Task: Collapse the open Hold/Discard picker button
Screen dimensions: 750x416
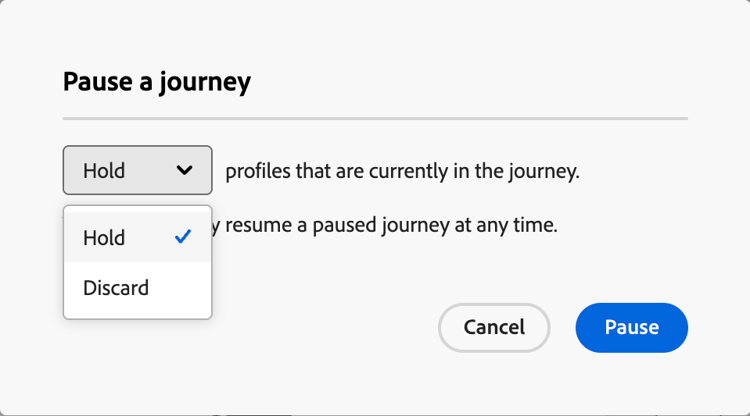Action: [137, 170]
